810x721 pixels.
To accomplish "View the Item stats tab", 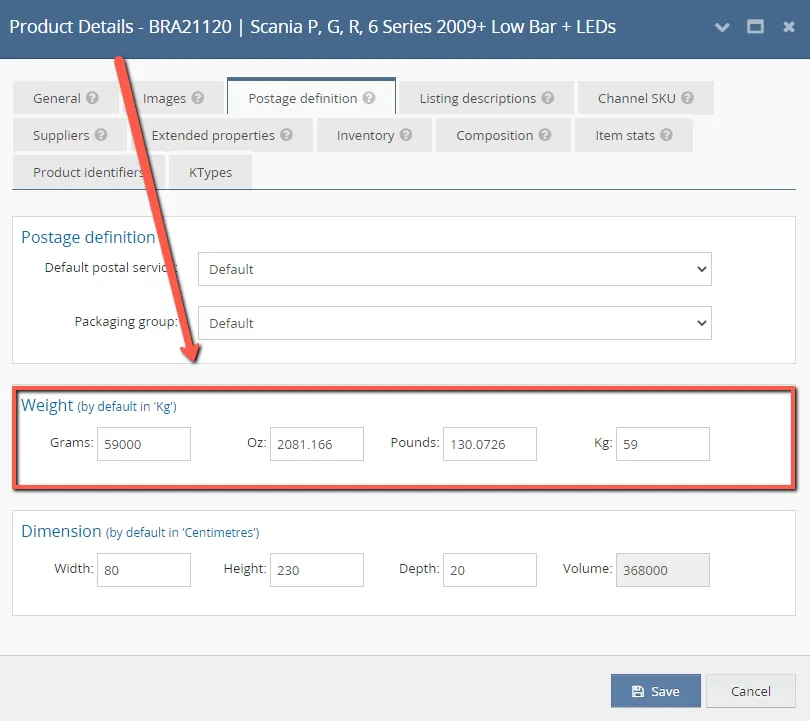I will (634, 135).
